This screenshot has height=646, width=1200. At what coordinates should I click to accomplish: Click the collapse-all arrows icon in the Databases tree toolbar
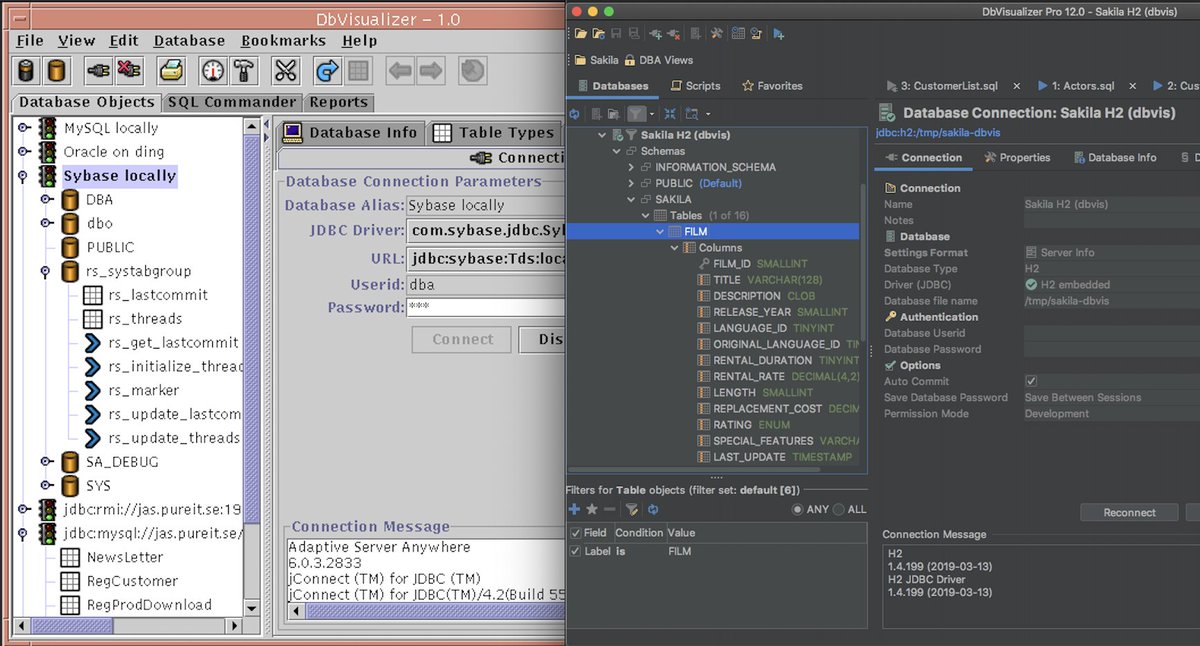coord(670,114)
